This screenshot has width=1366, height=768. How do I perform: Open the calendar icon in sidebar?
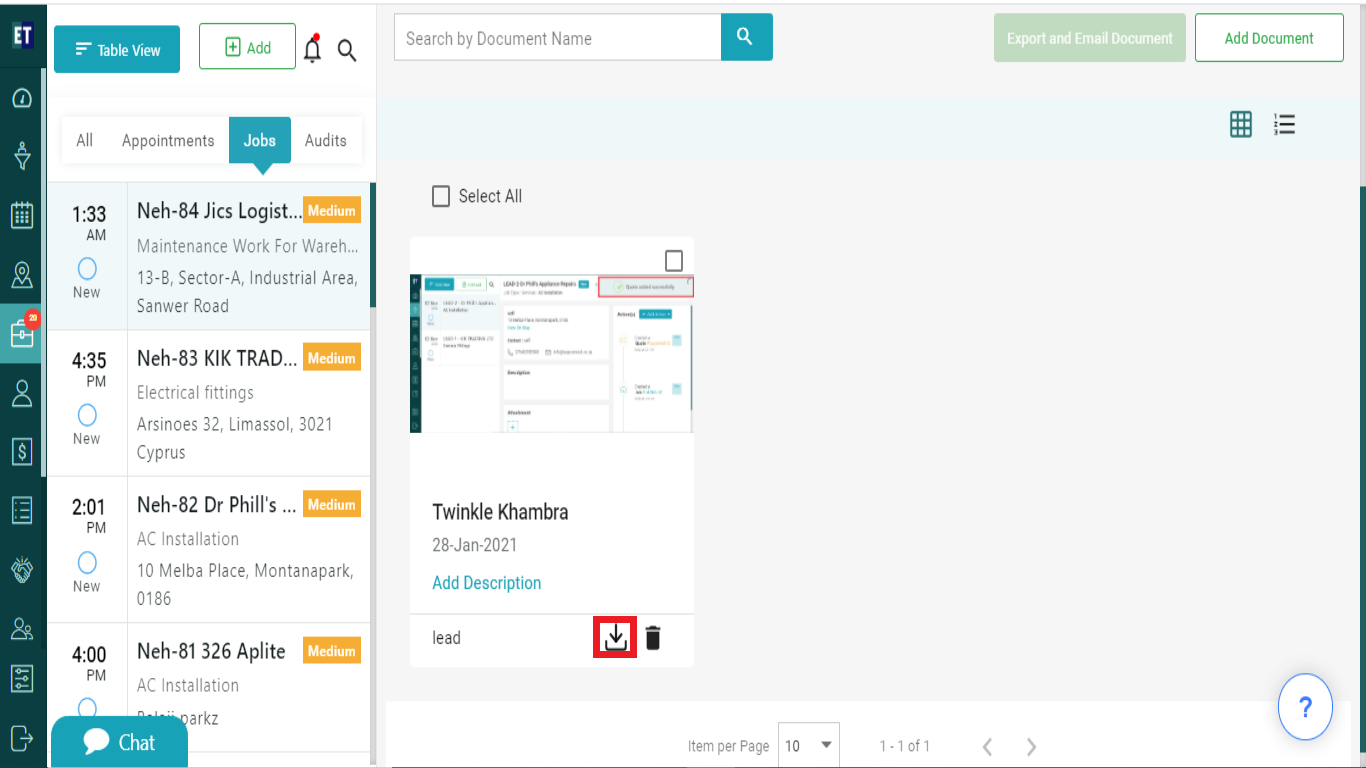click(x=22, y=215)
